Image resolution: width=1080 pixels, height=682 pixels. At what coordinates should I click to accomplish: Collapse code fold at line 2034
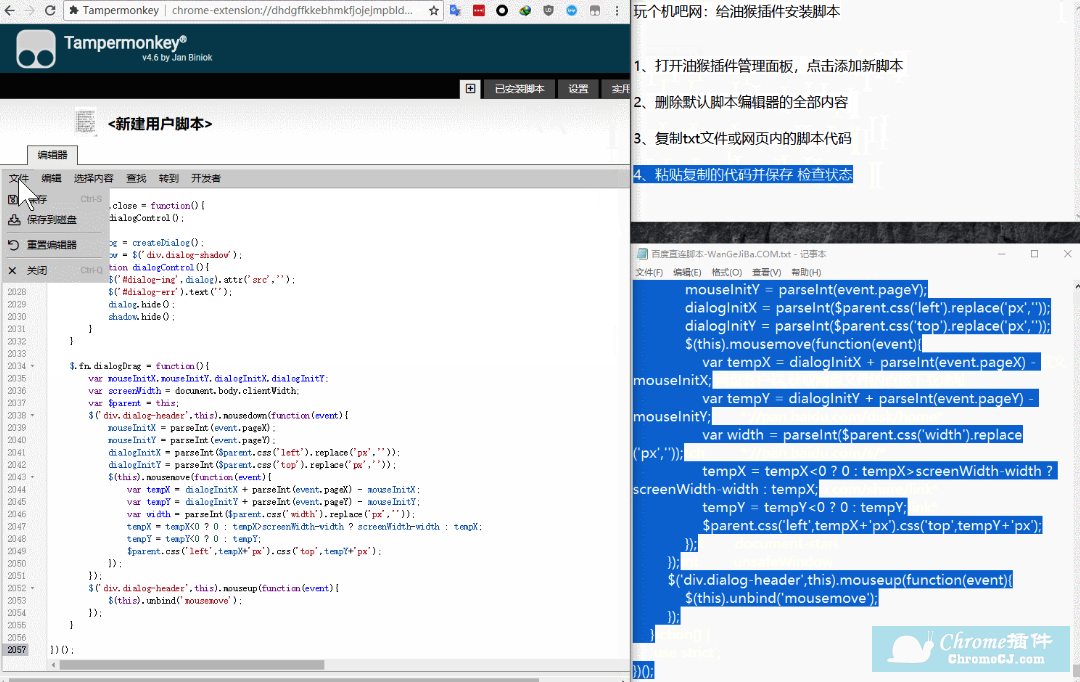tap(33, 367)
